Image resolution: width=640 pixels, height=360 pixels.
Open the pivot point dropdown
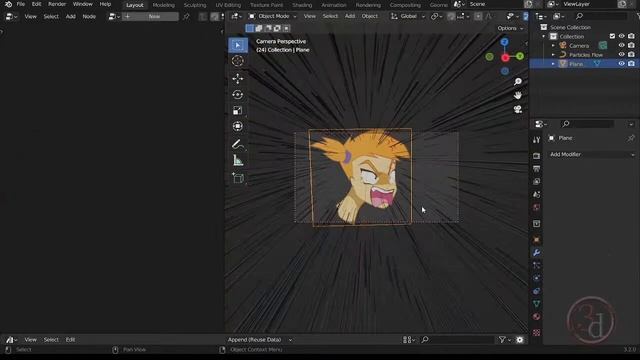coord(436,16)
